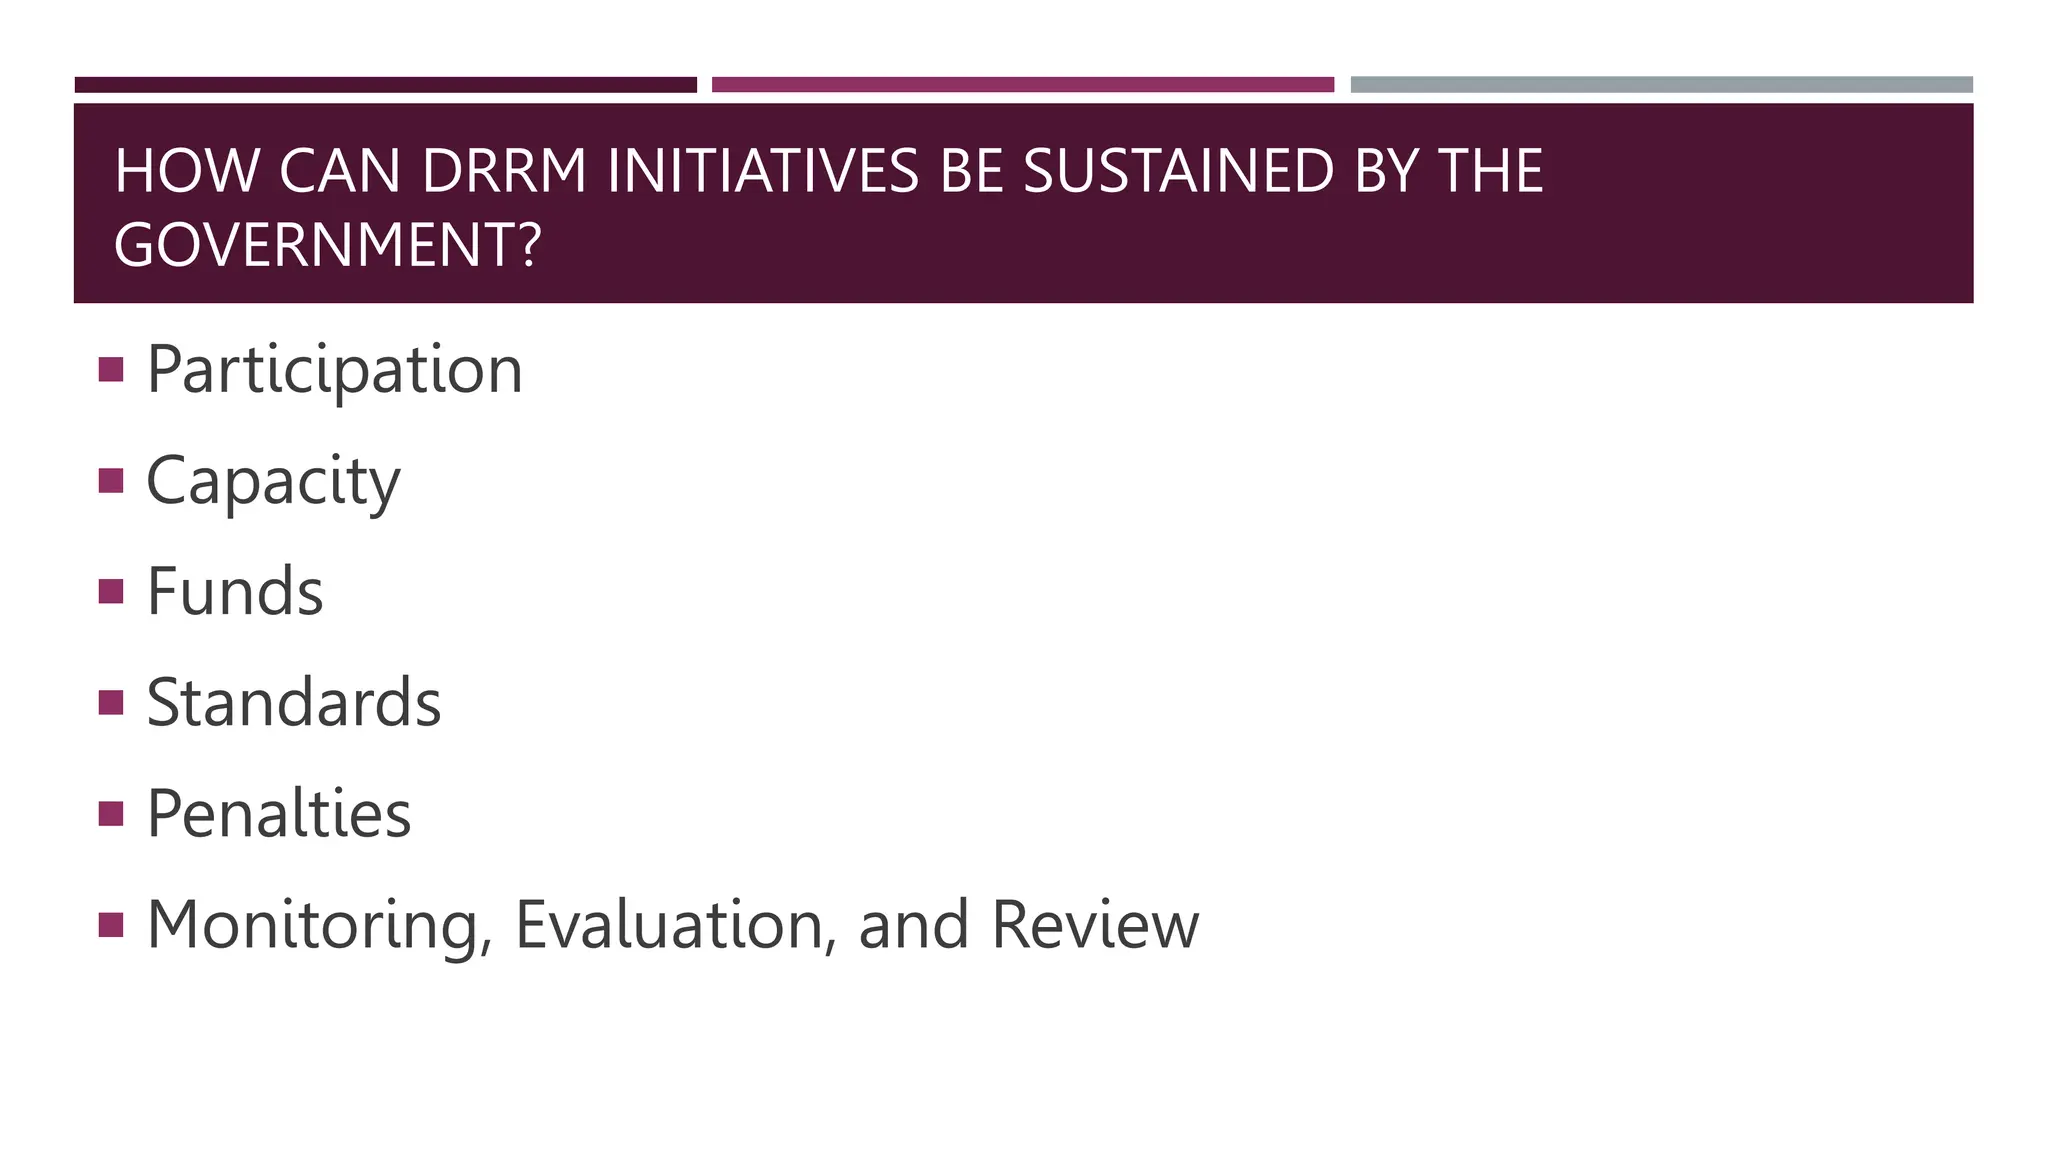The height and width of the screenshot is (1152, 2048).
Task: Click the square bullet marker beside Funds
Action: click(111, 592)
